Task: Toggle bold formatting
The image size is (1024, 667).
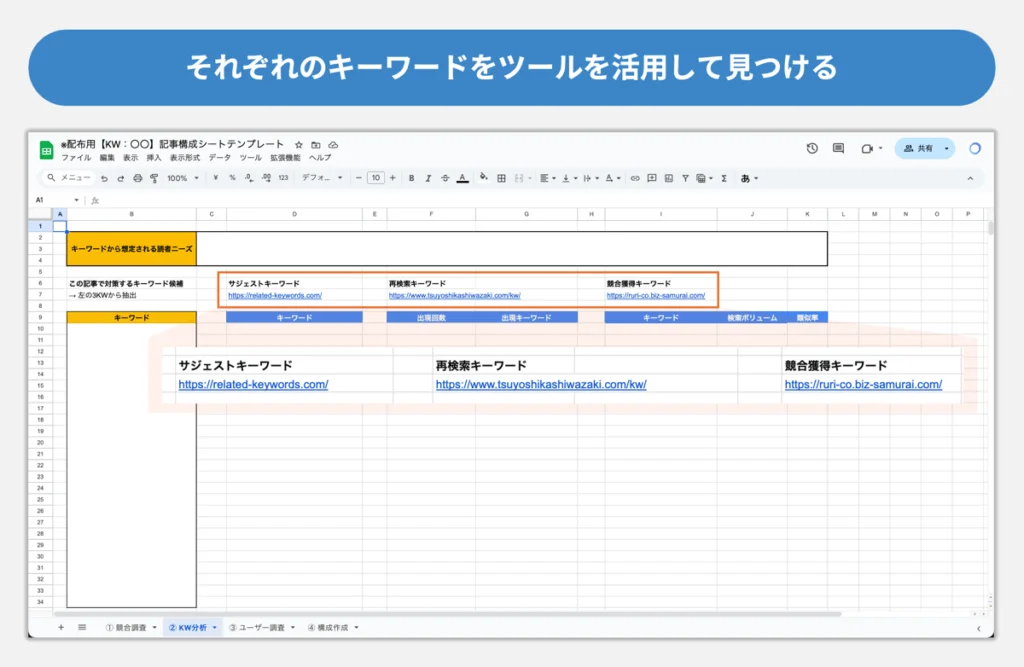Action: coord(411,178)
